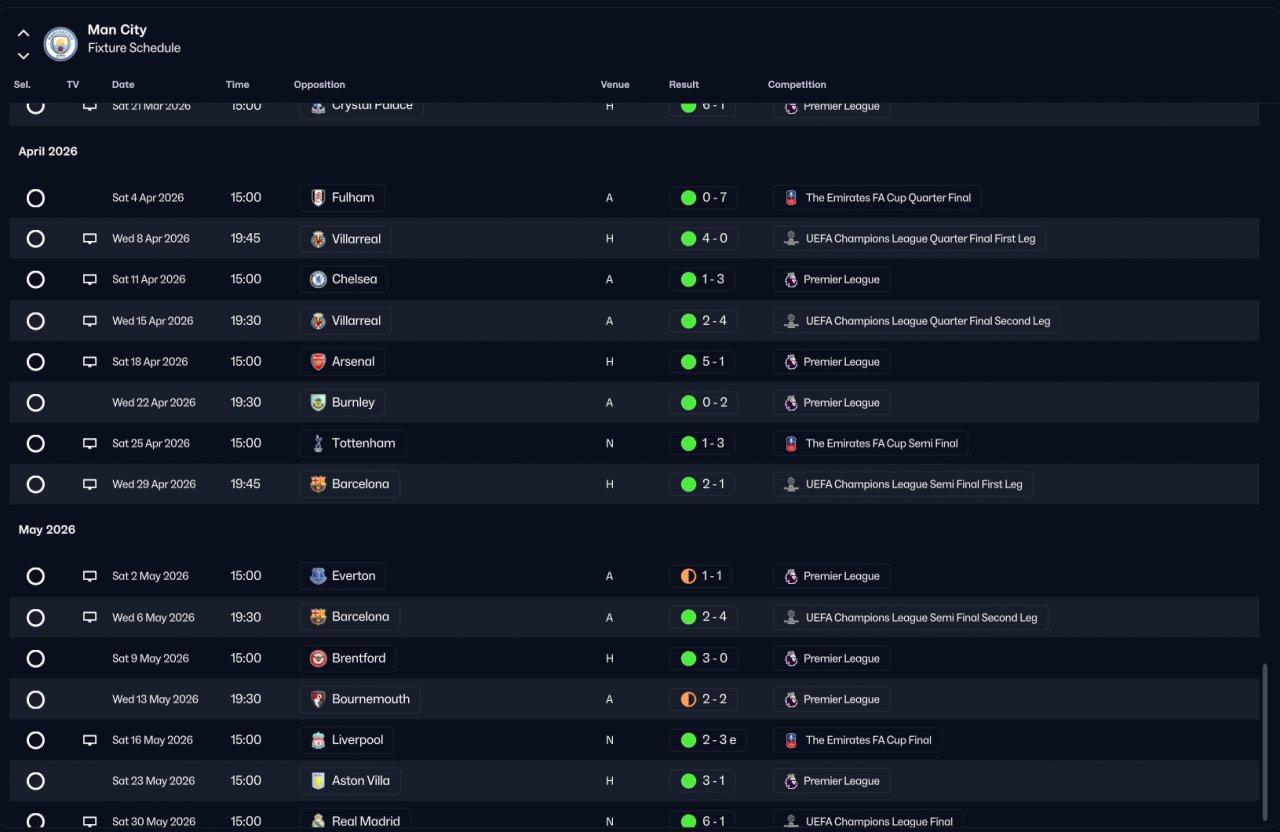Click the Chelsea club crest

click(318, 280)
